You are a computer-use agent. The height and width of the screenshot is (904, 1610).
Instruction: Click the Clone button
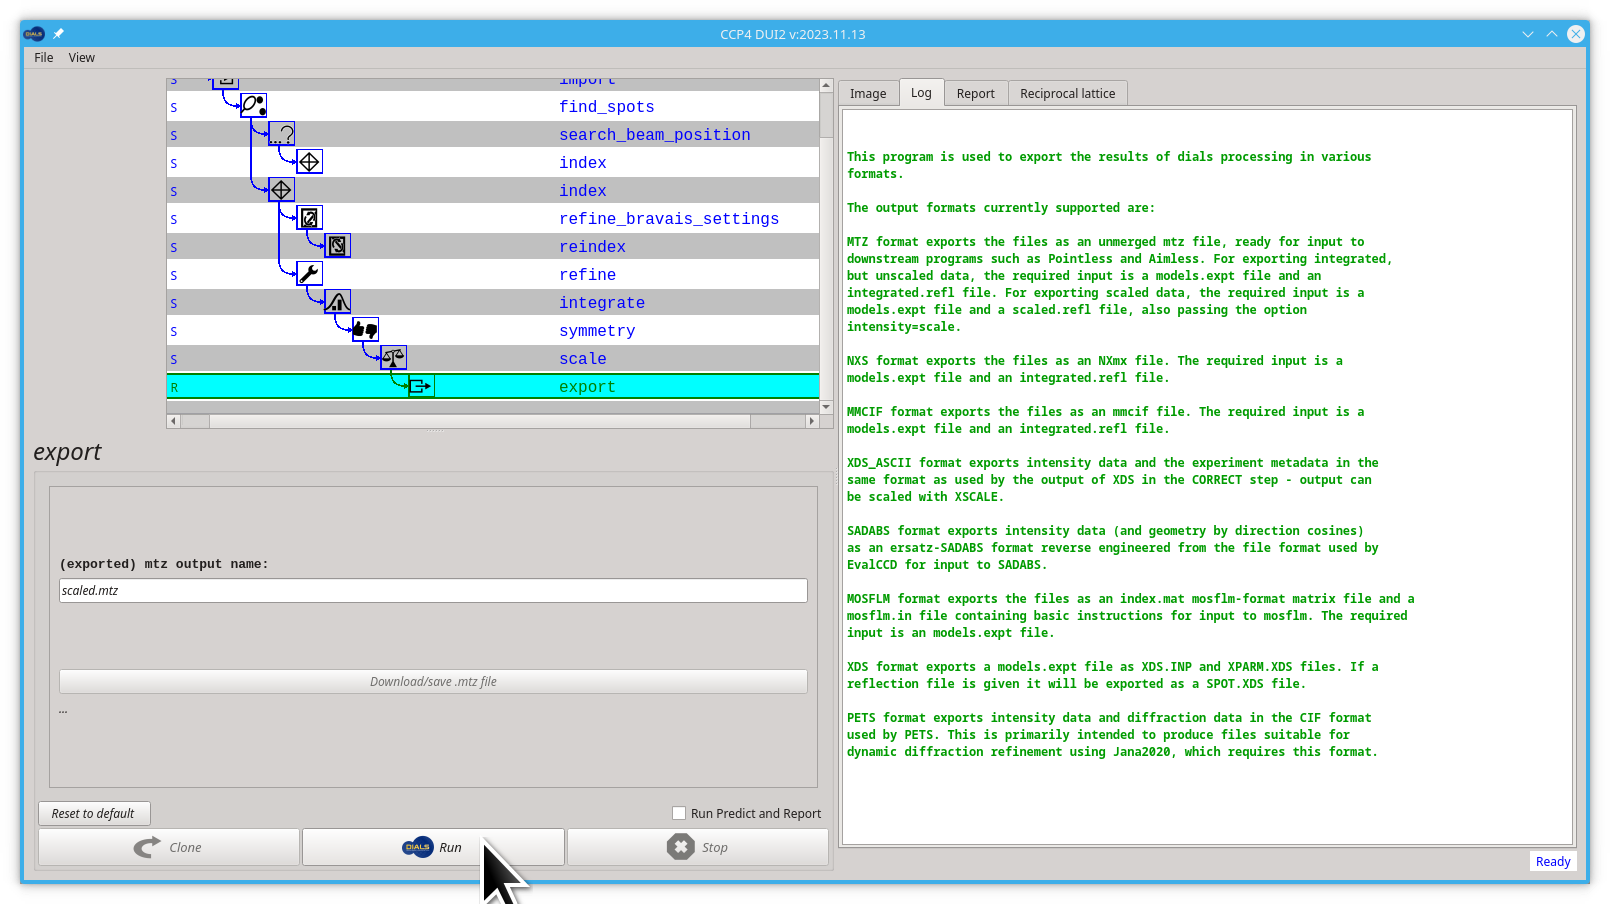pos(169,847)
